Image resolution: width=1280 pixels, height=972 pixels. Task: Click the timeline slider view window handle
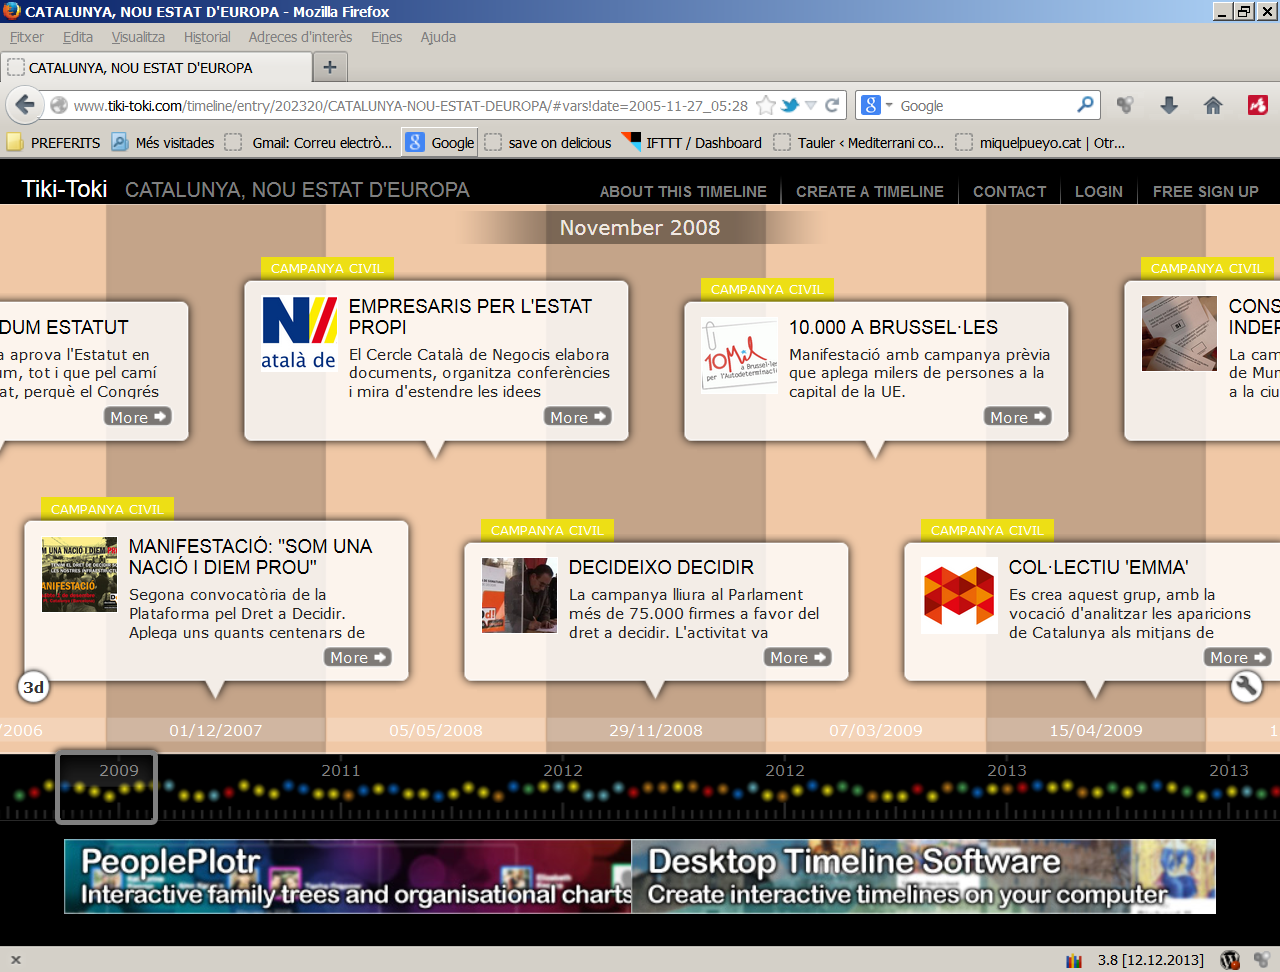(106, 788)
